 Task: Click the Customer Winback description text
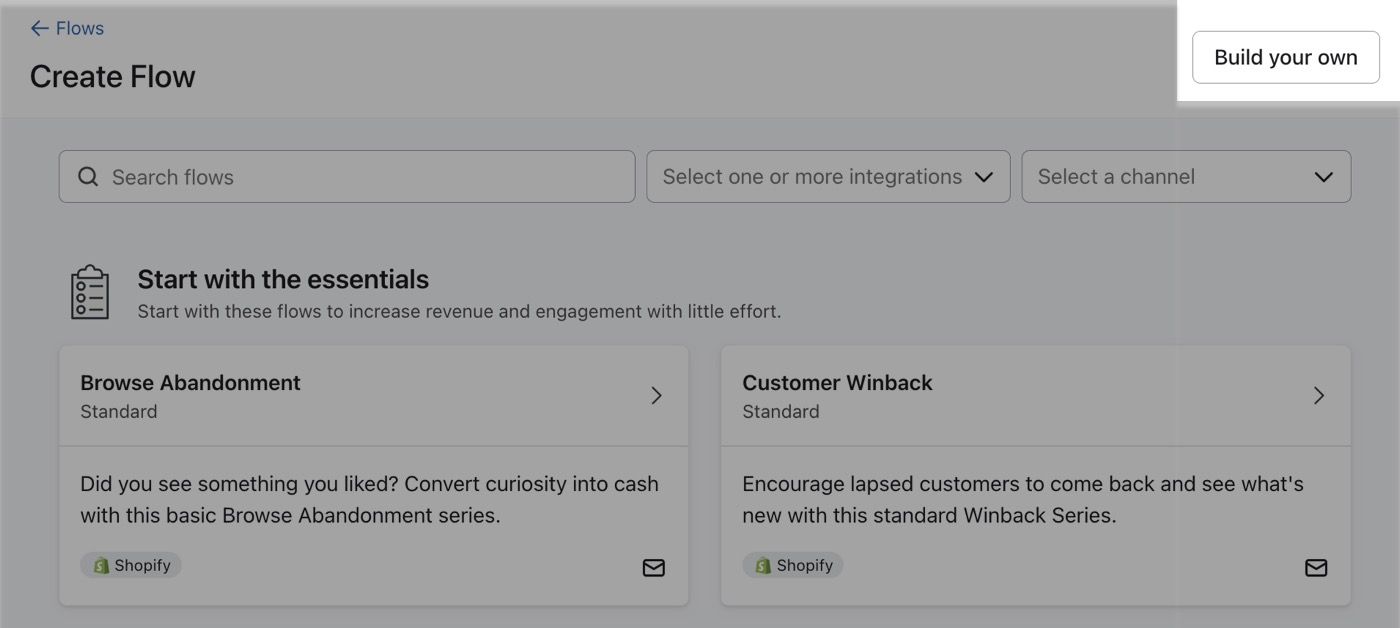(1022, 499)
